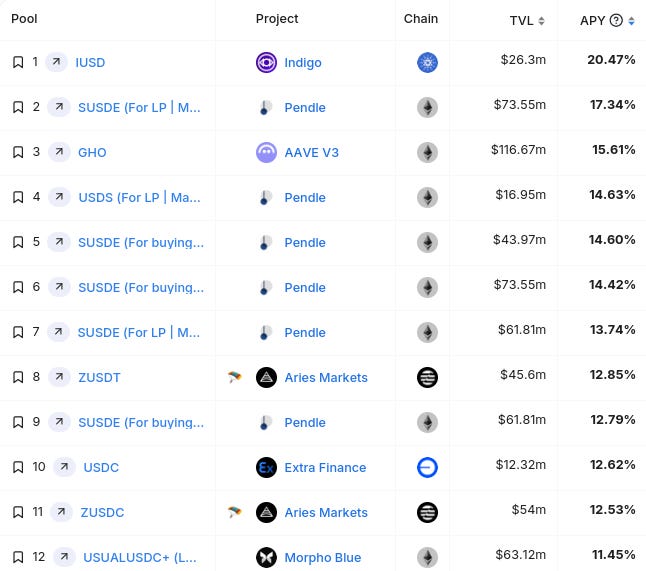Image resolution: width=646 pixels, height=571 pixels.
Task: Click Aries Markets logo in ZUSDC row
Action: 266,512
